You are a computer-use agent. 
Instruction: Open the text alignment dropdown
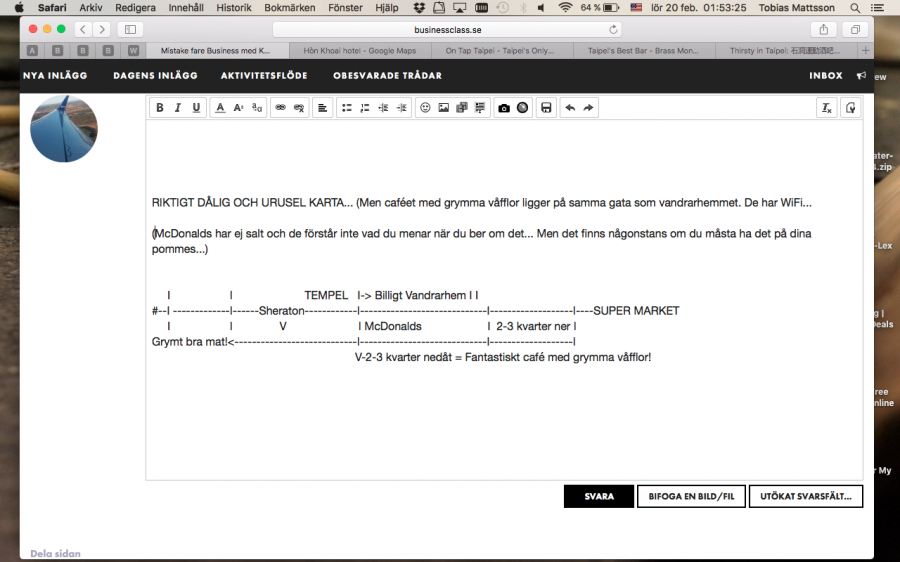pyautogui.click(x=322, y=108)
